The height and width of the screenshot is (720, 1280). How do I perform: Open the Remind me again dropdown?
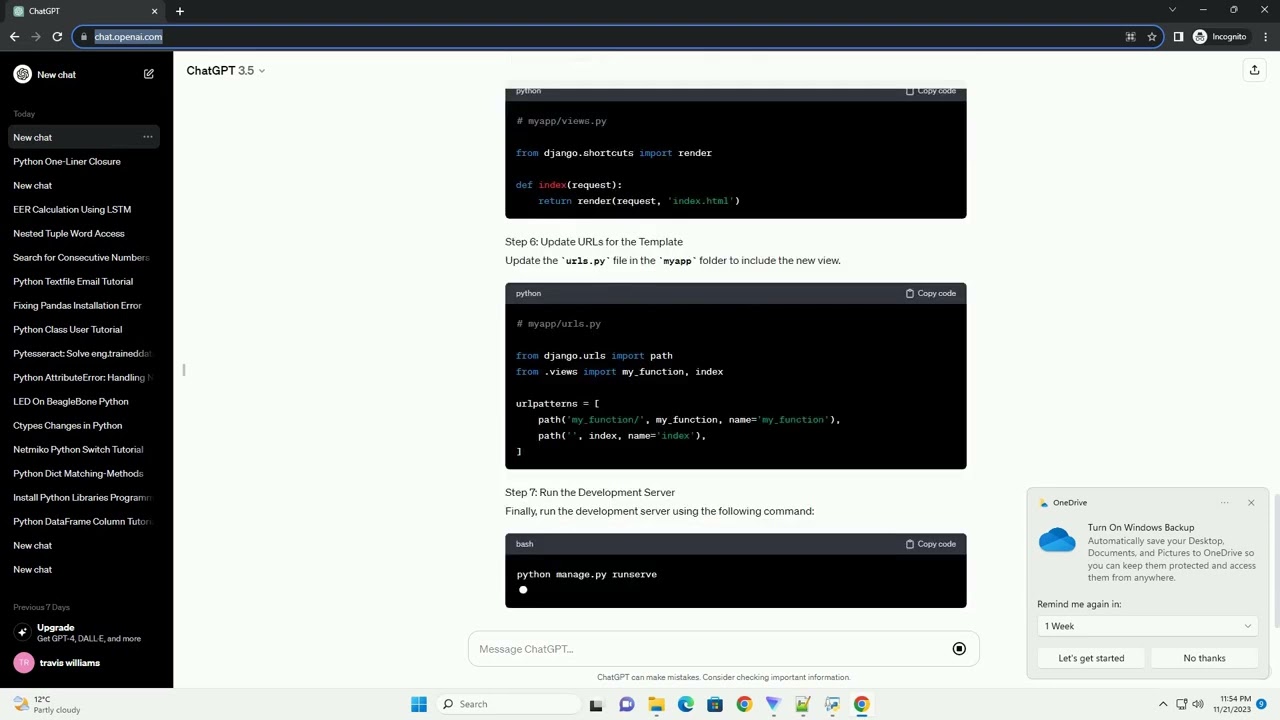[x=1147, y=626]
